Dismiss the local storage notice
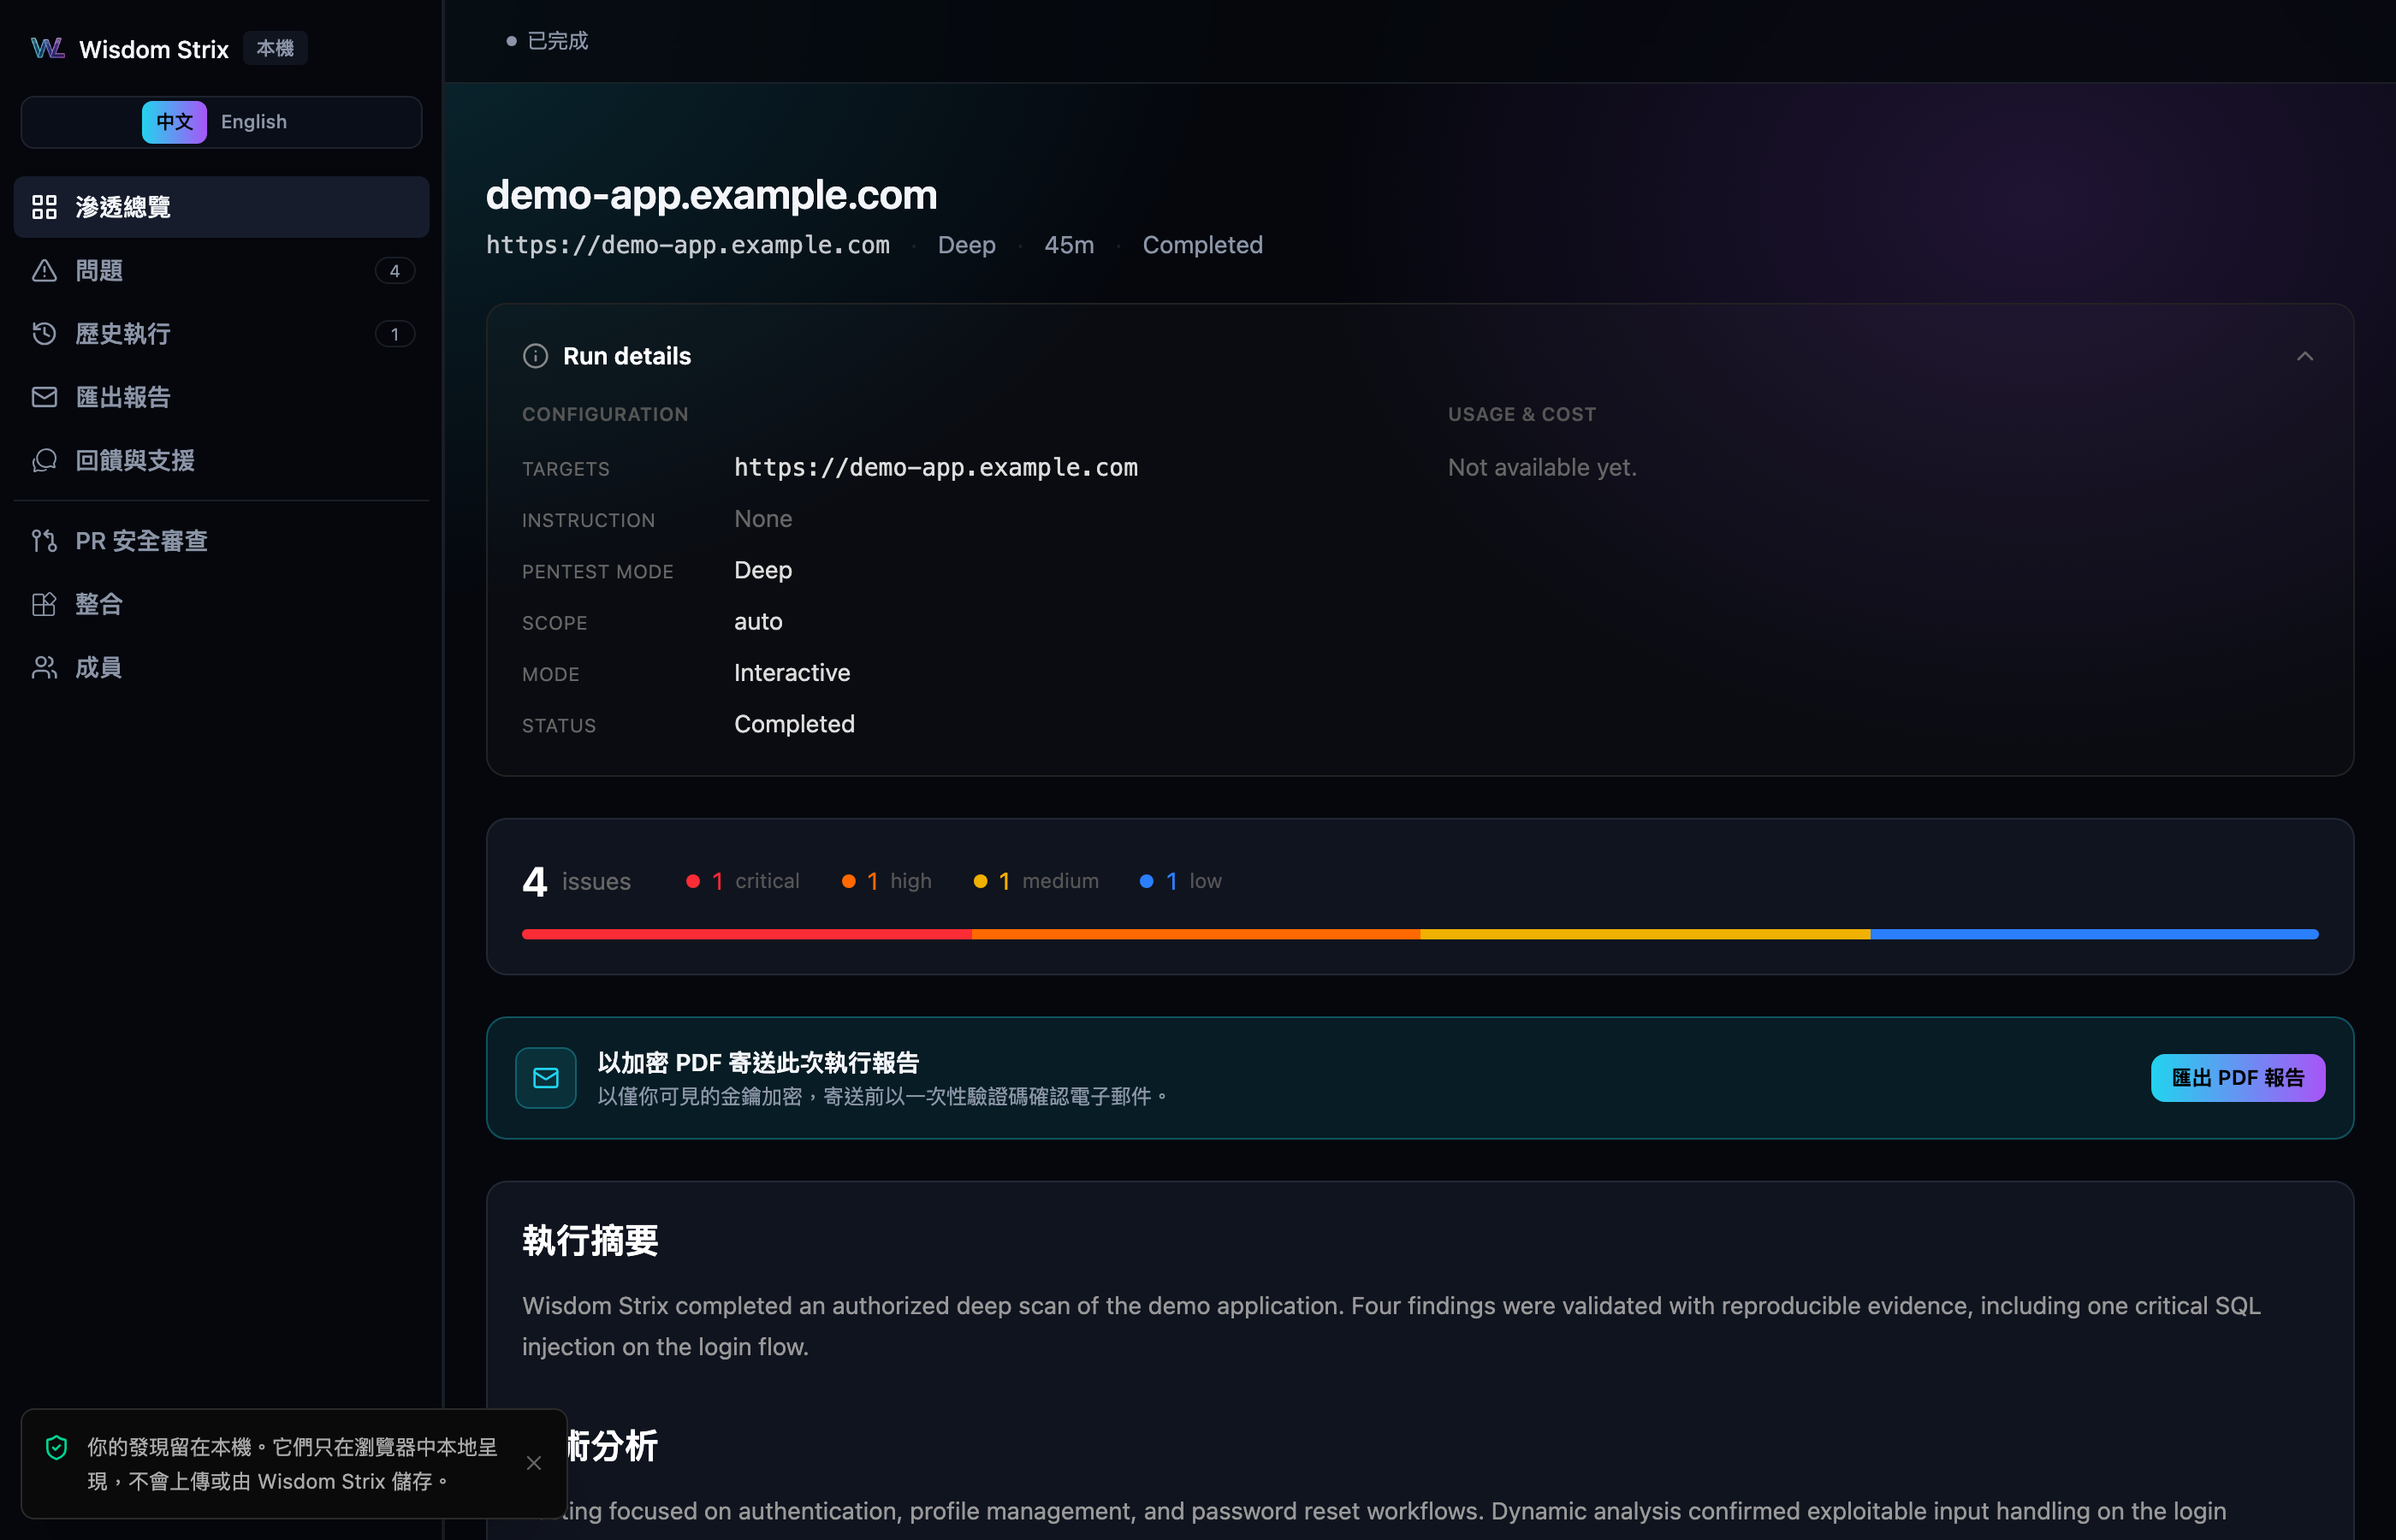The height and width of the screenshot is (1540, 2396). tap(534, 1463)
